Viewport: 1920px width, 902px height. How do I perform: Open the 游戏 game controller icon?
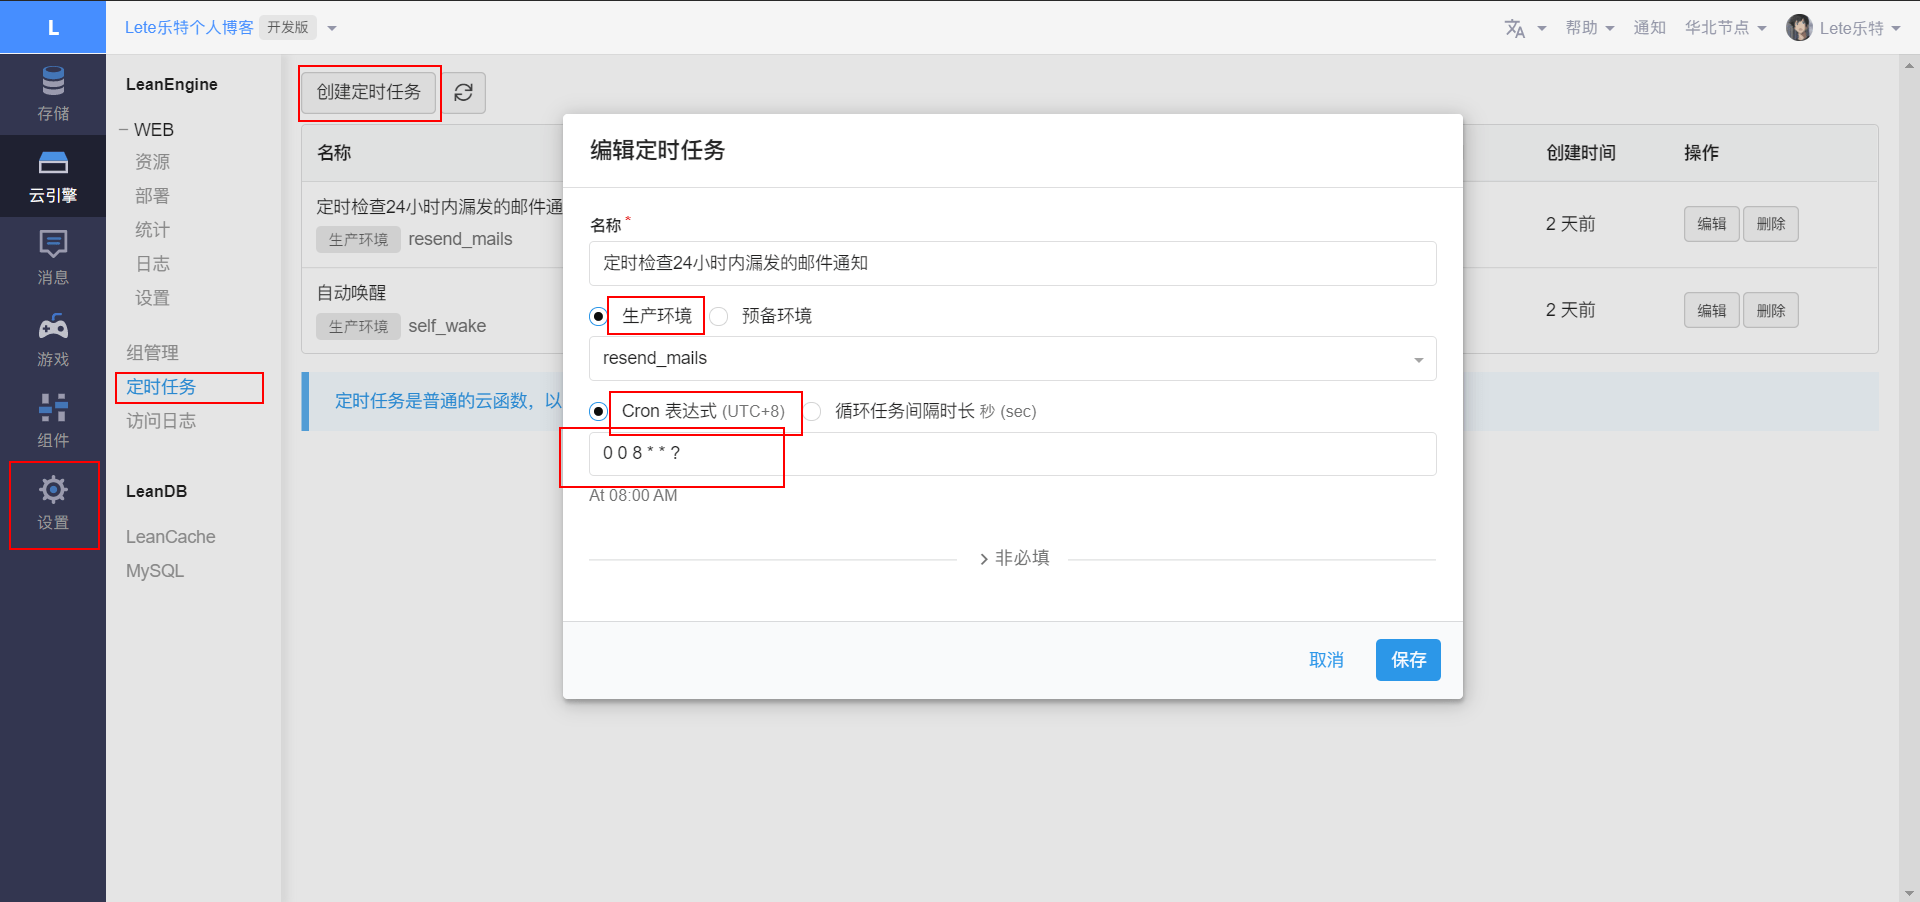click(x=53, y=327)
